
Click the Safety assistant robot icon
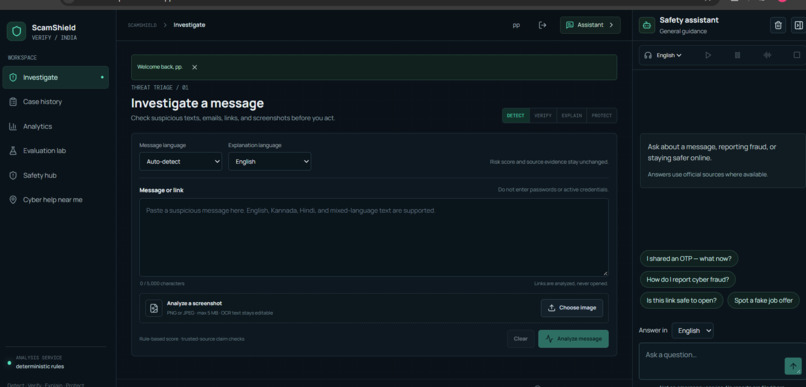647,25
